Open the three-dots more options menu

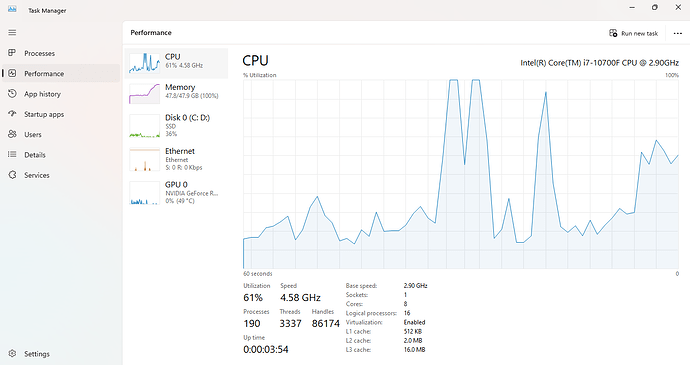pos(678,33)
